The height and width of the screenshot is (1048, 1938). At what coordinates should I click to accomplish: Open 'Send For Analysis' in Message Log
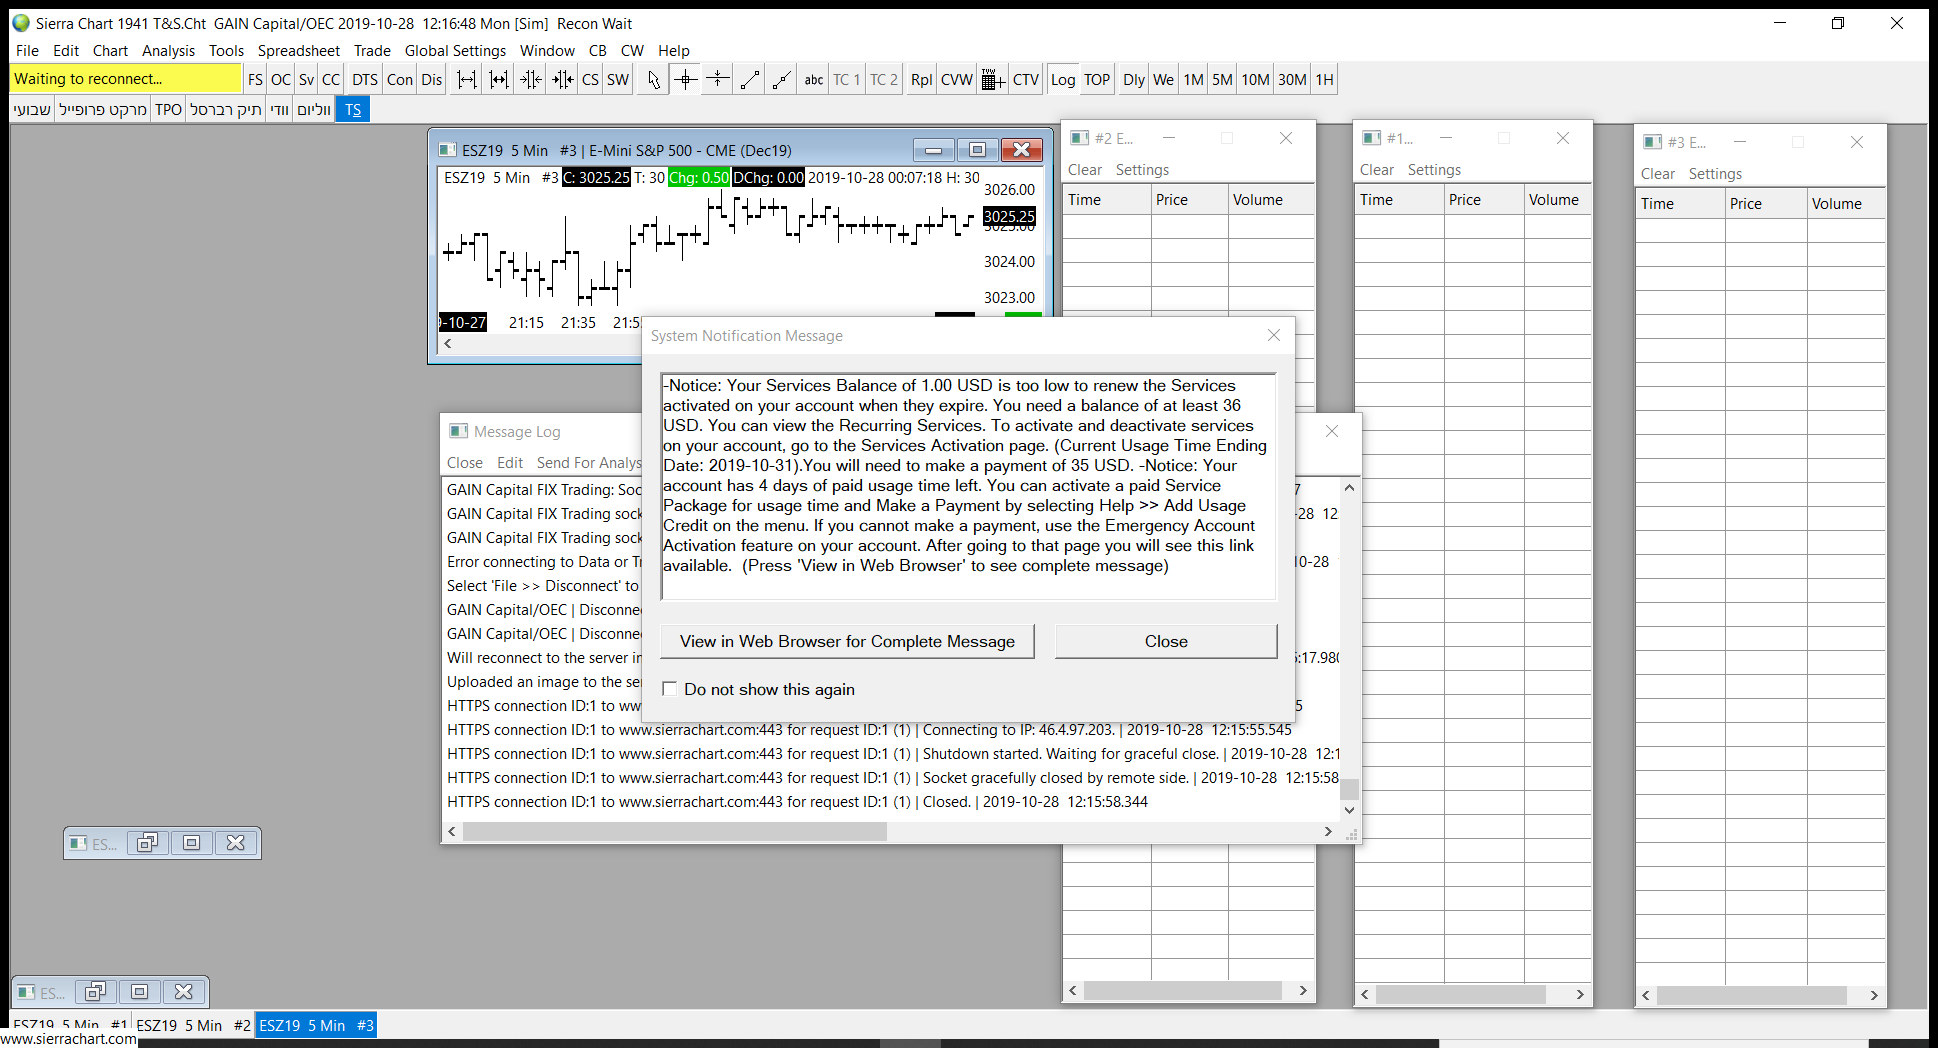[589, 463]
